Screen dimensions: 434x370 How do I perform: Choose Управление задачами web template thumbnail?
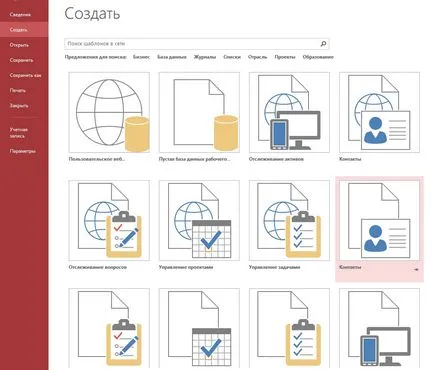click(289, 220)
